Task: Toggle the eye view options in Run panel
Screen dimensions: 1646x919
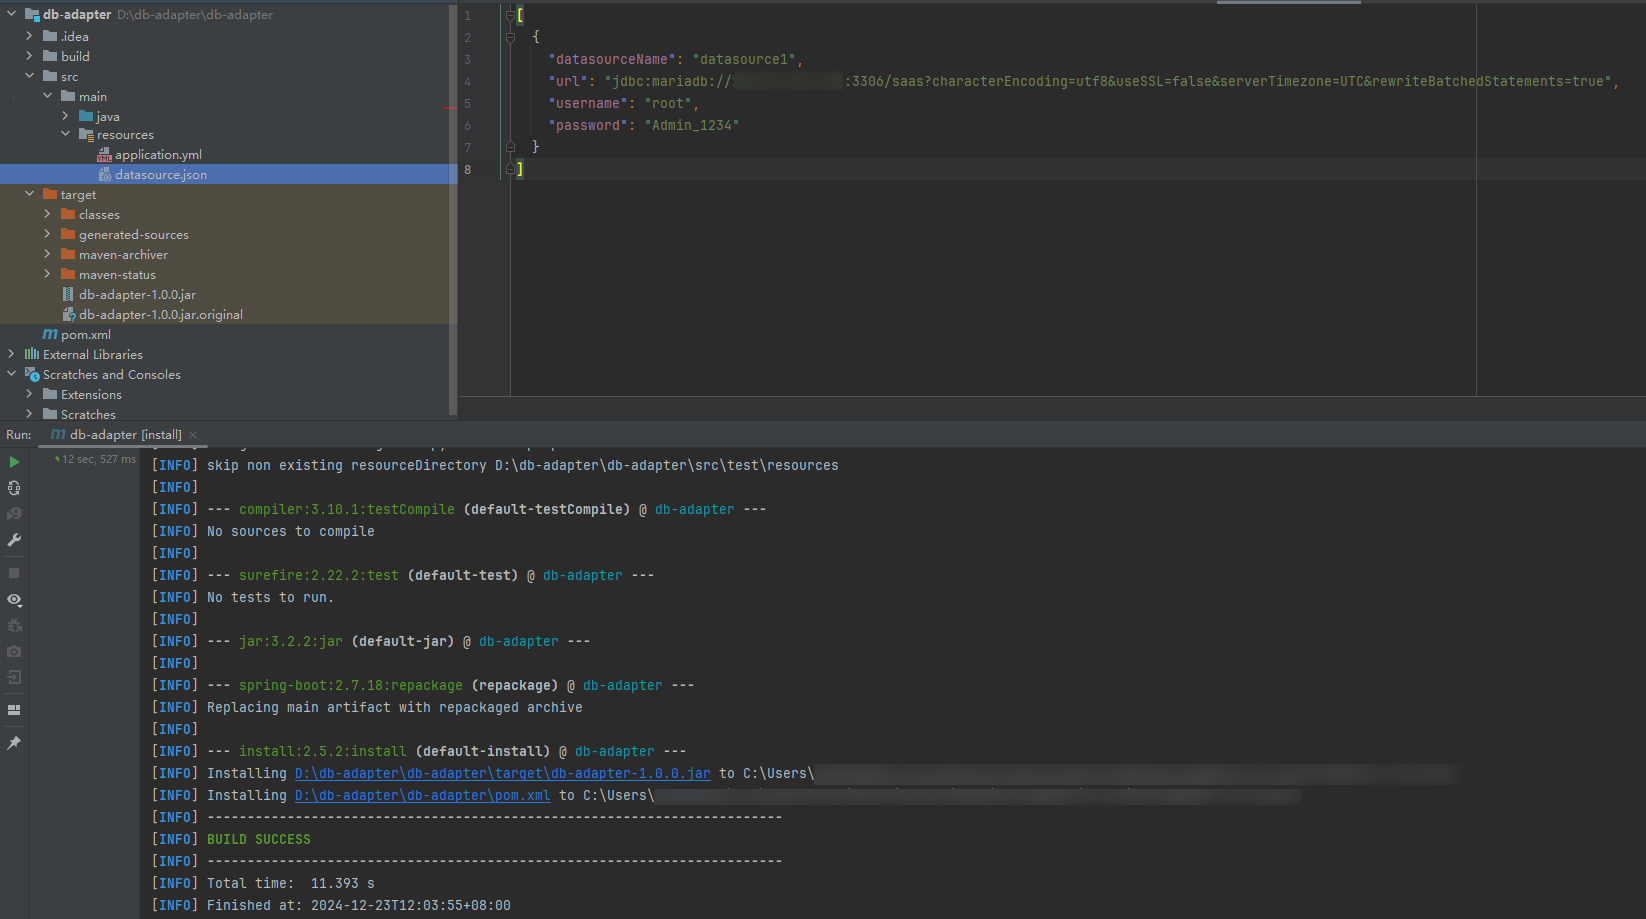Action: tap(14, 600)
